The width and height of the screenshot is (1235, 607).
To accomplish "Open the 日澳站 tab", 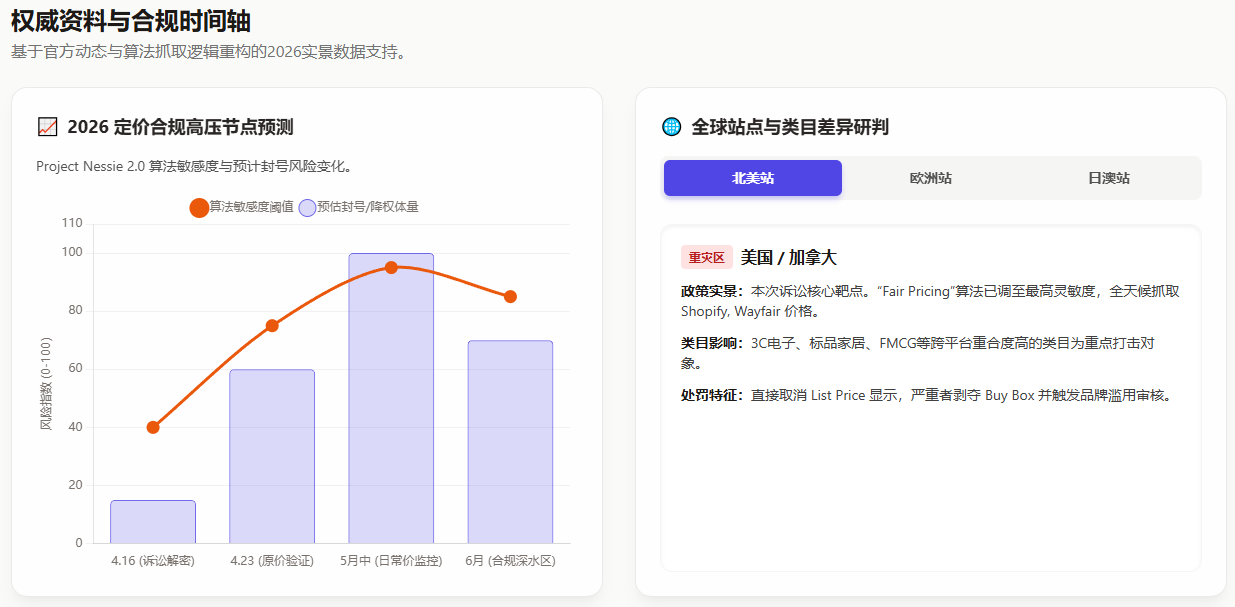I will click(1109, 178).
